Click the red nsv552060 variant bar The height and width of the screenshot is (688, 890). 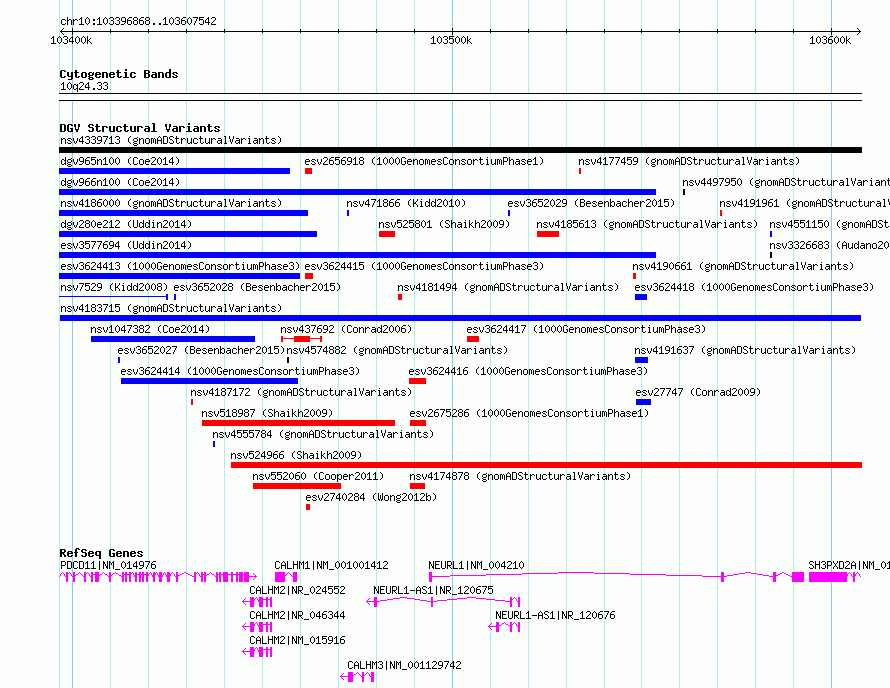pos(297,486)
